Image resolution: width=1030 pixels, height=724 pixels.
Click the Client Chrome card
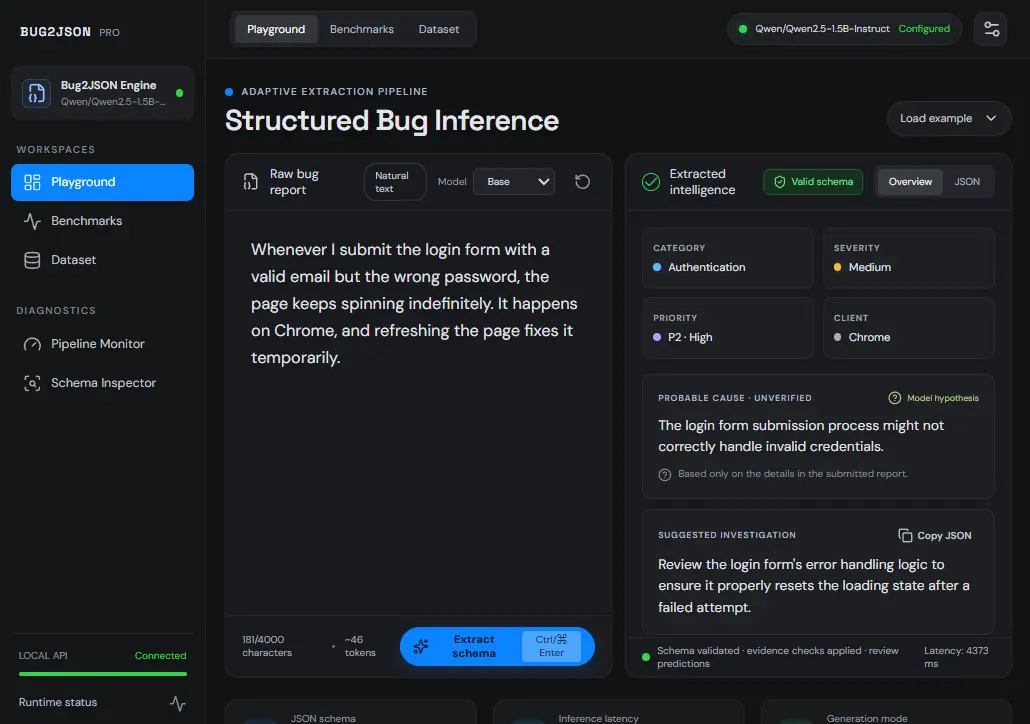[908, 328]
